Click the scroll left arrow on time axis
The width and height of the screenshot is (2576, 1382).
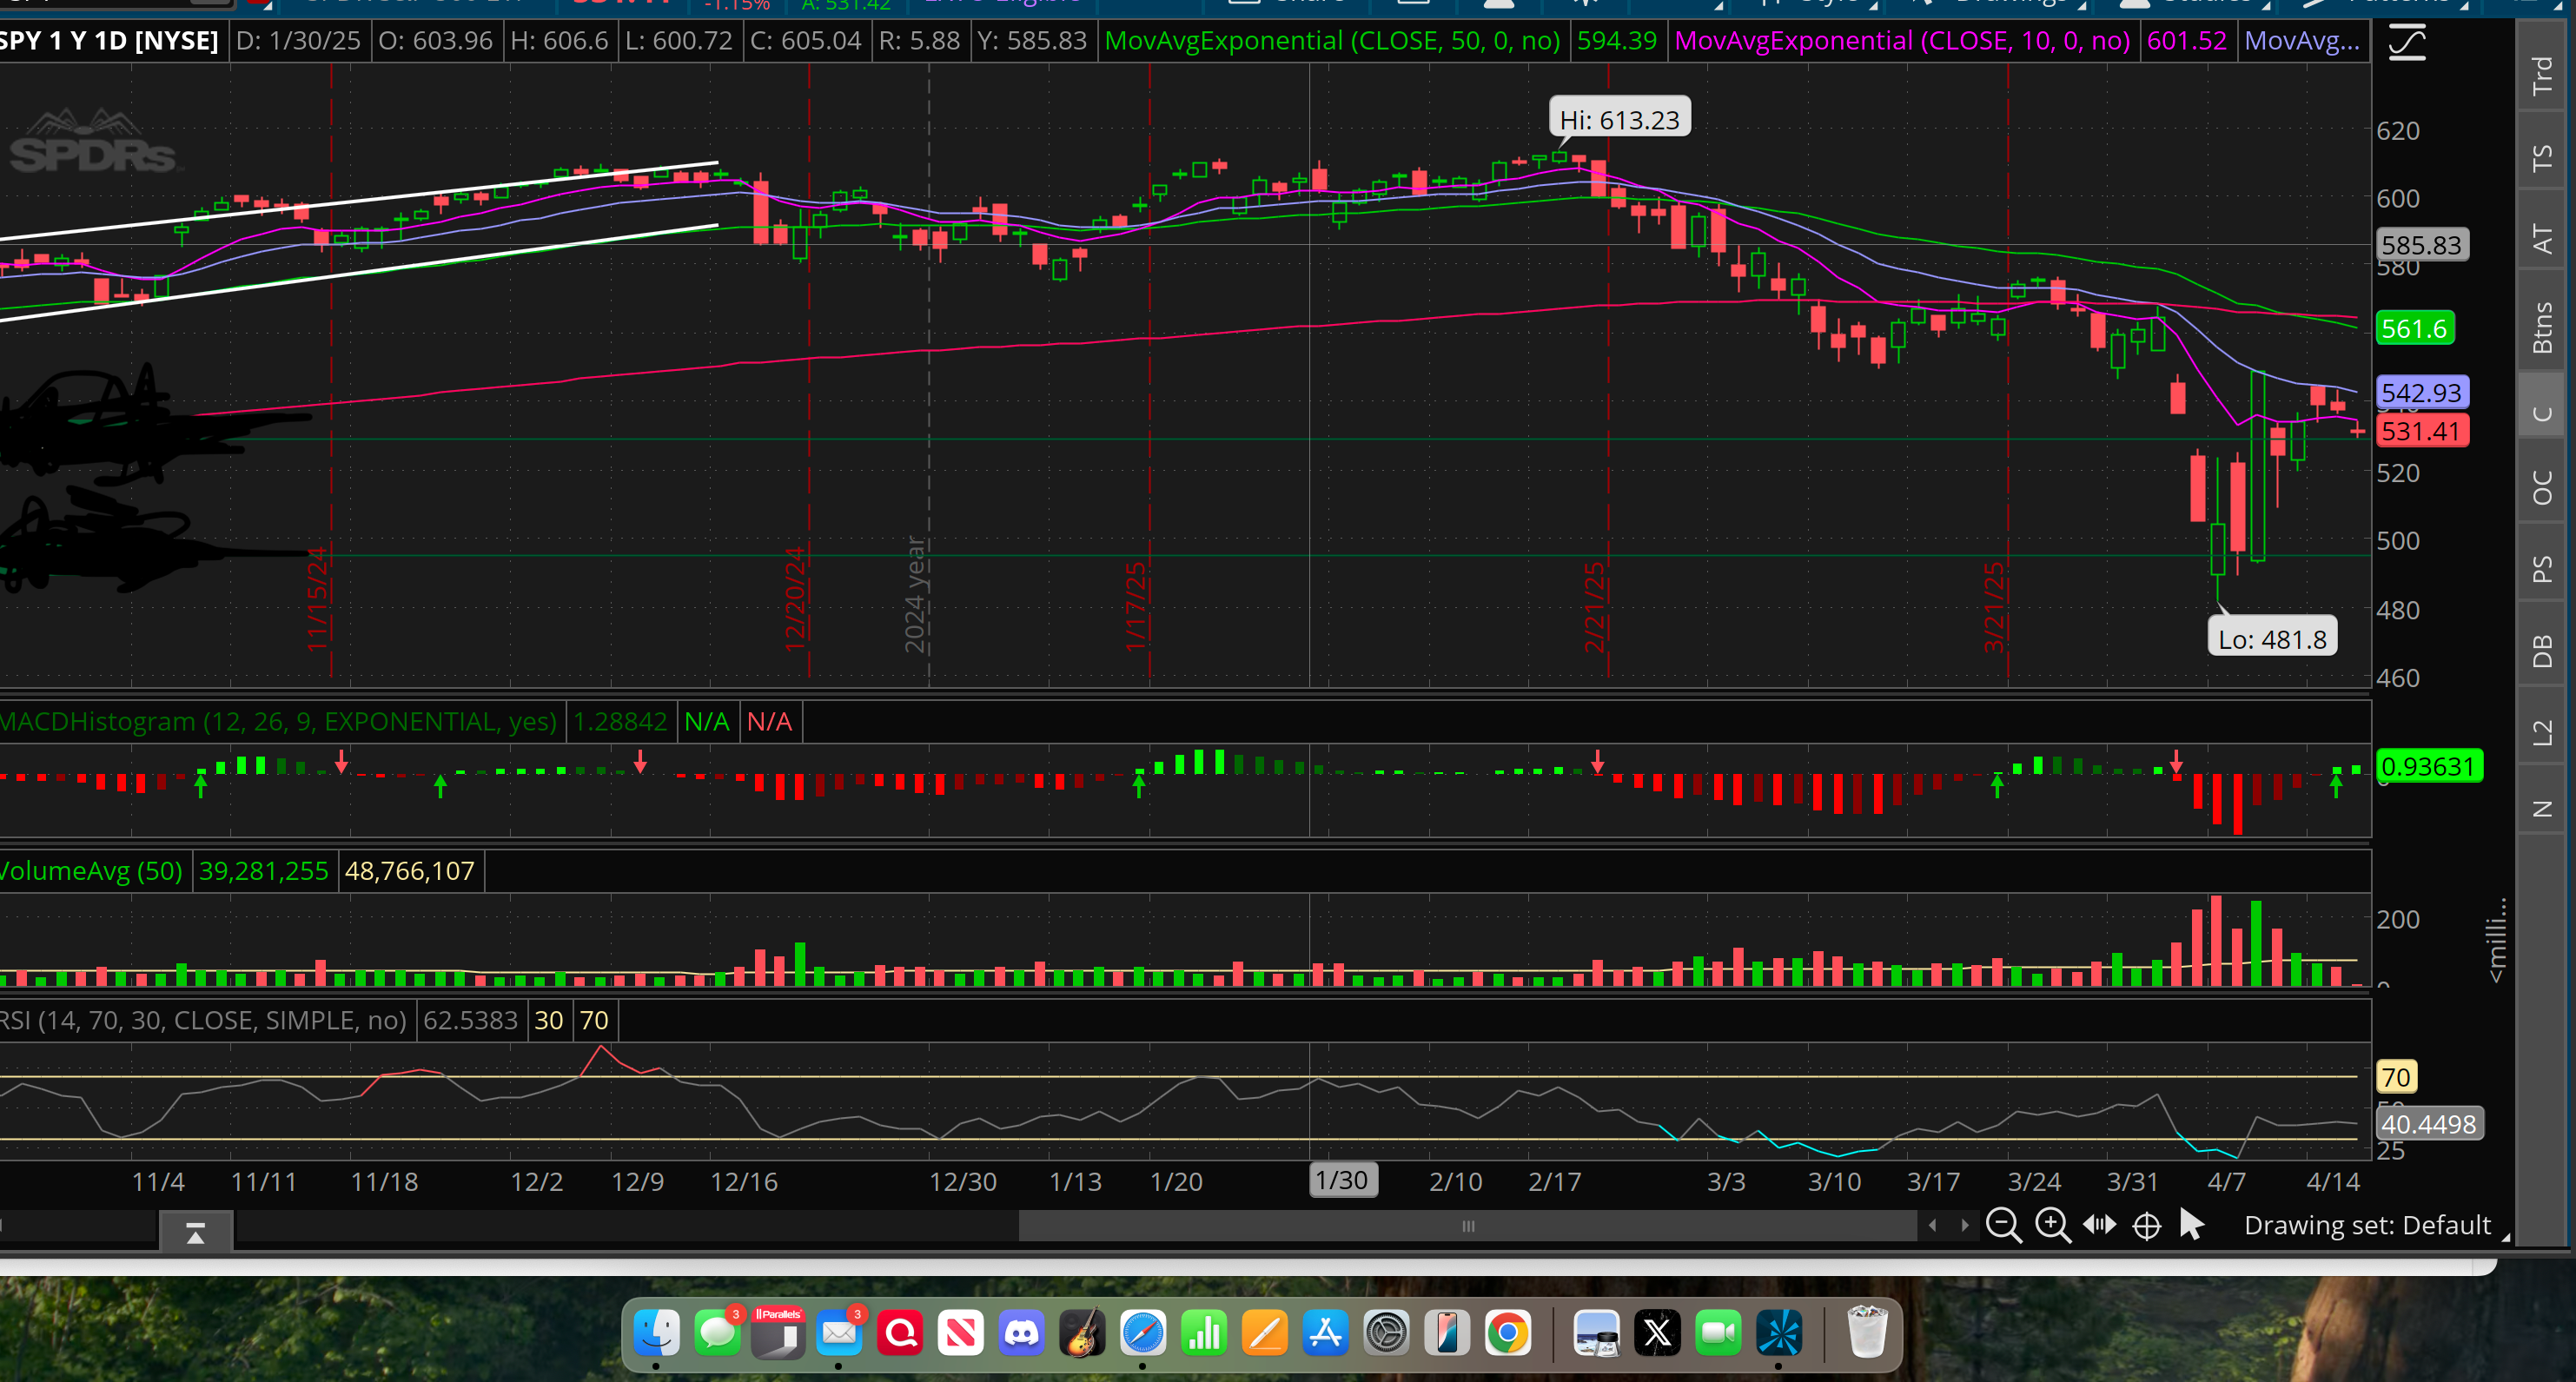click(1932, 1225)
